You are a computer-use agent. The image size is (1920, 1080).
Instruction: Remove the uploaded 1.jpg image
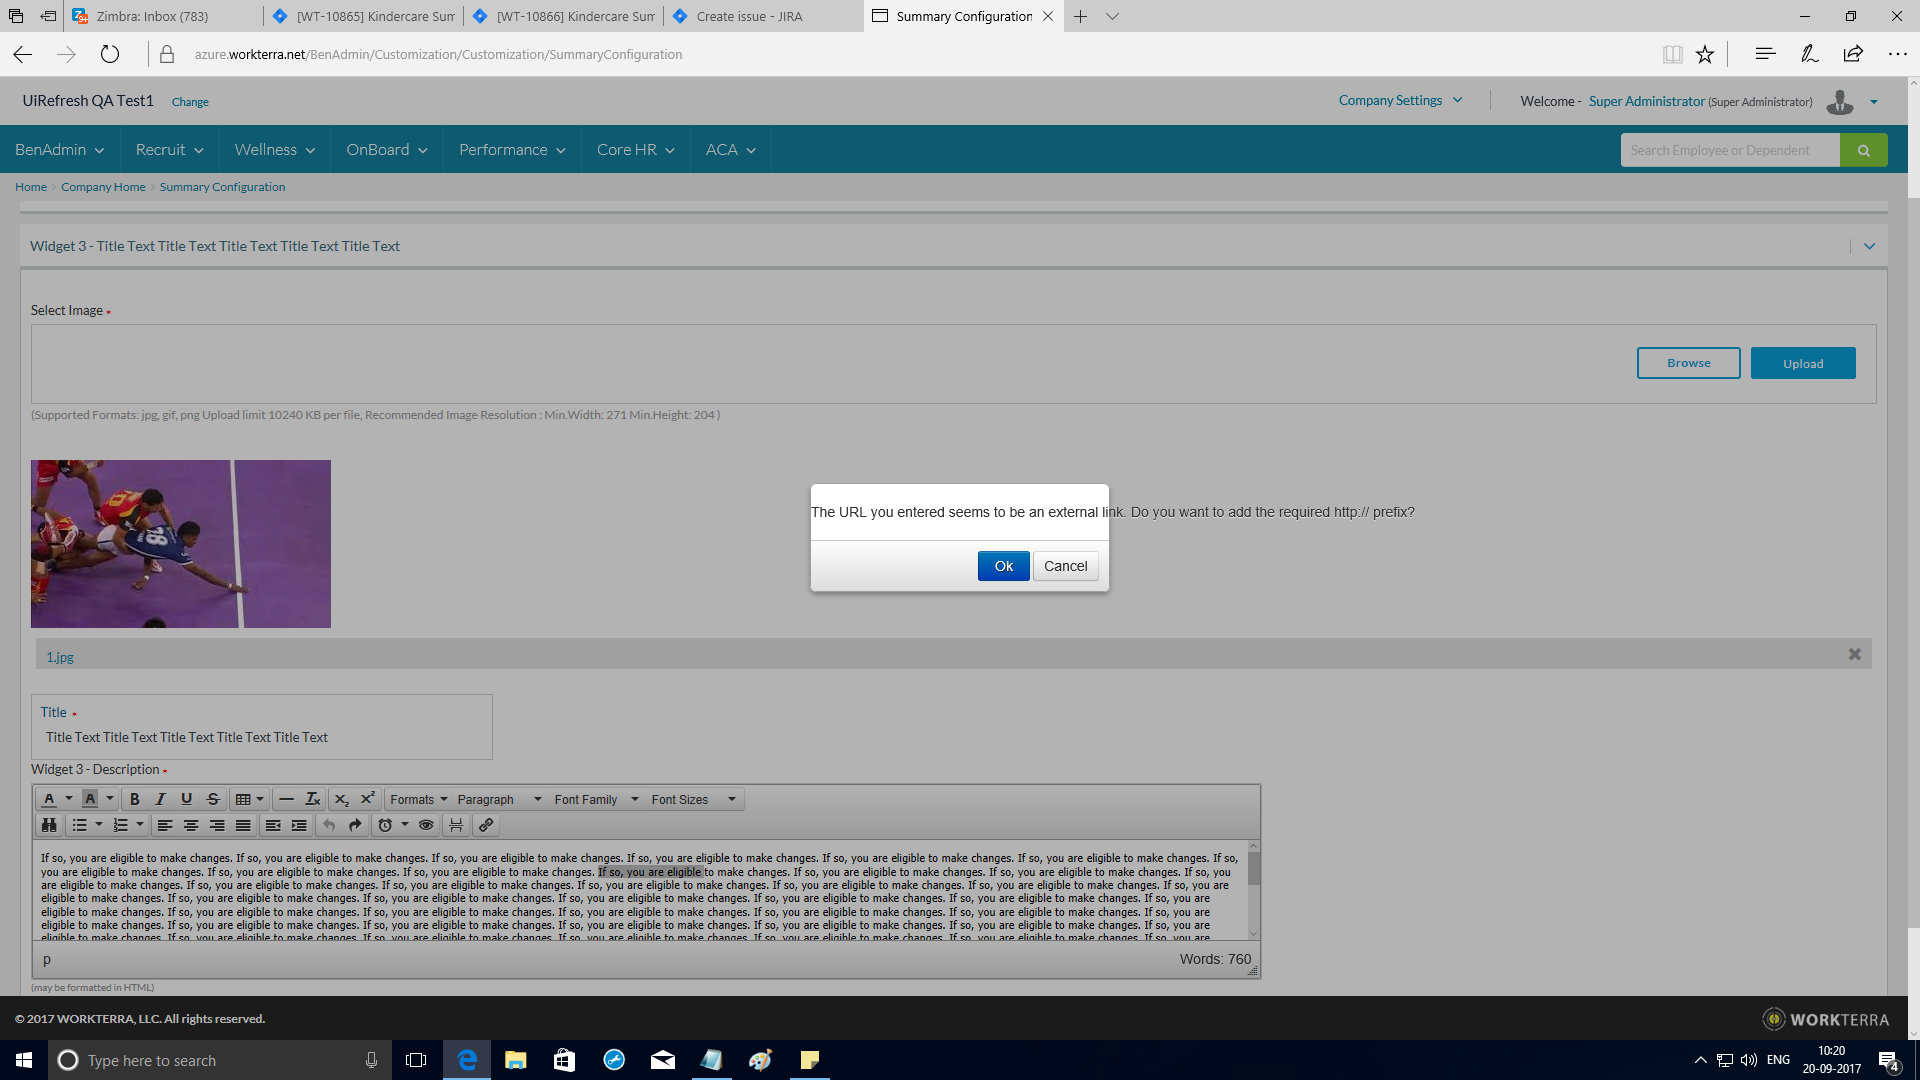1854,653
